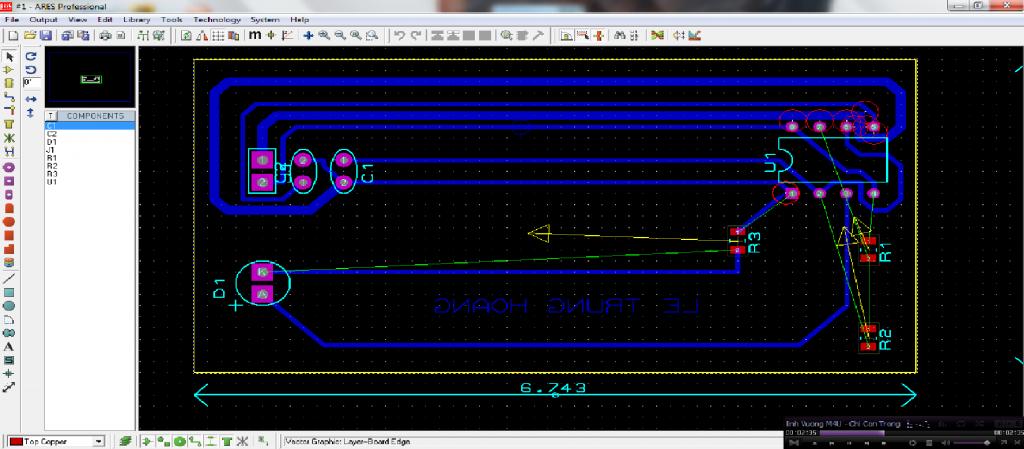The height and width of the screenshot is (449, 1024).
Task: Click the Save design icon
Action: tap(46, 35)
